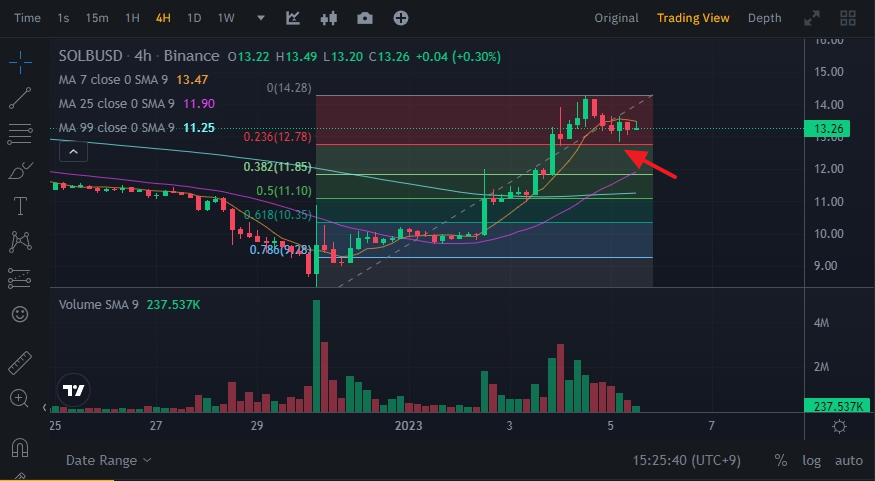Select the crosshair cursor tool
The height and width of the screenshot is (481, 875).
(20, 62)
